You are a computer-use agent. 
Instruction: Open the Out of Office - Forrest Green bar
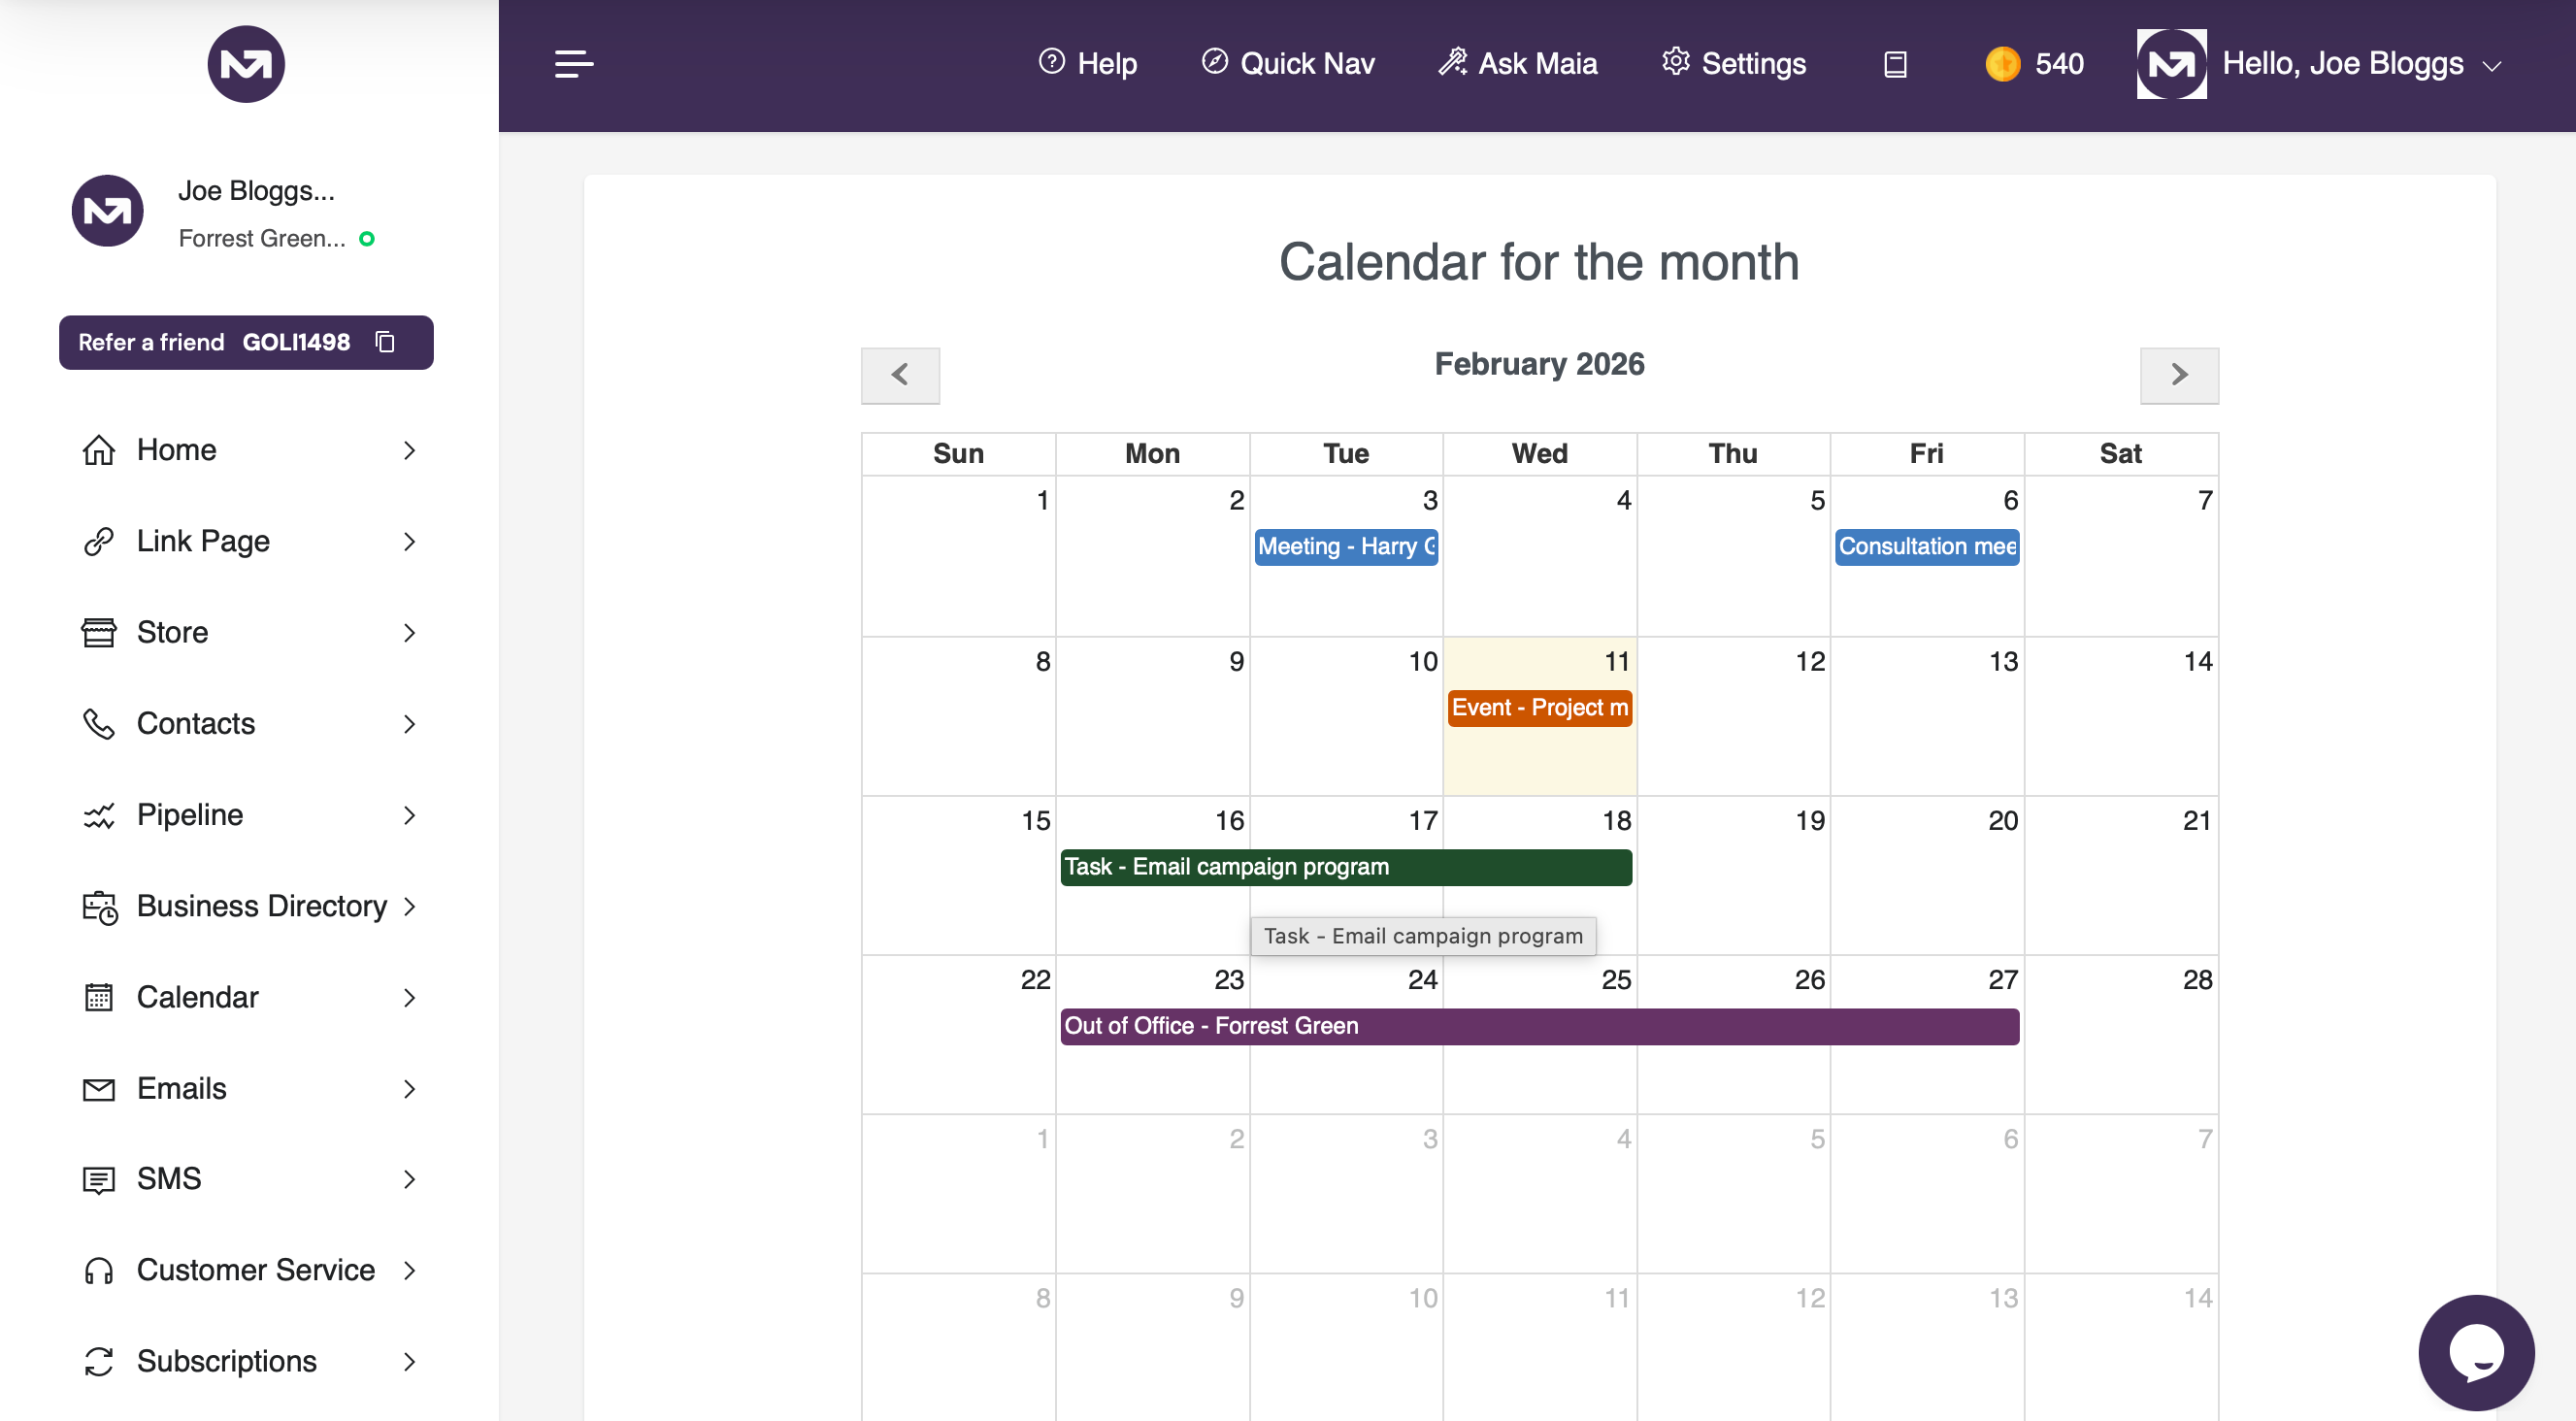click(x=1539, y=1026)
